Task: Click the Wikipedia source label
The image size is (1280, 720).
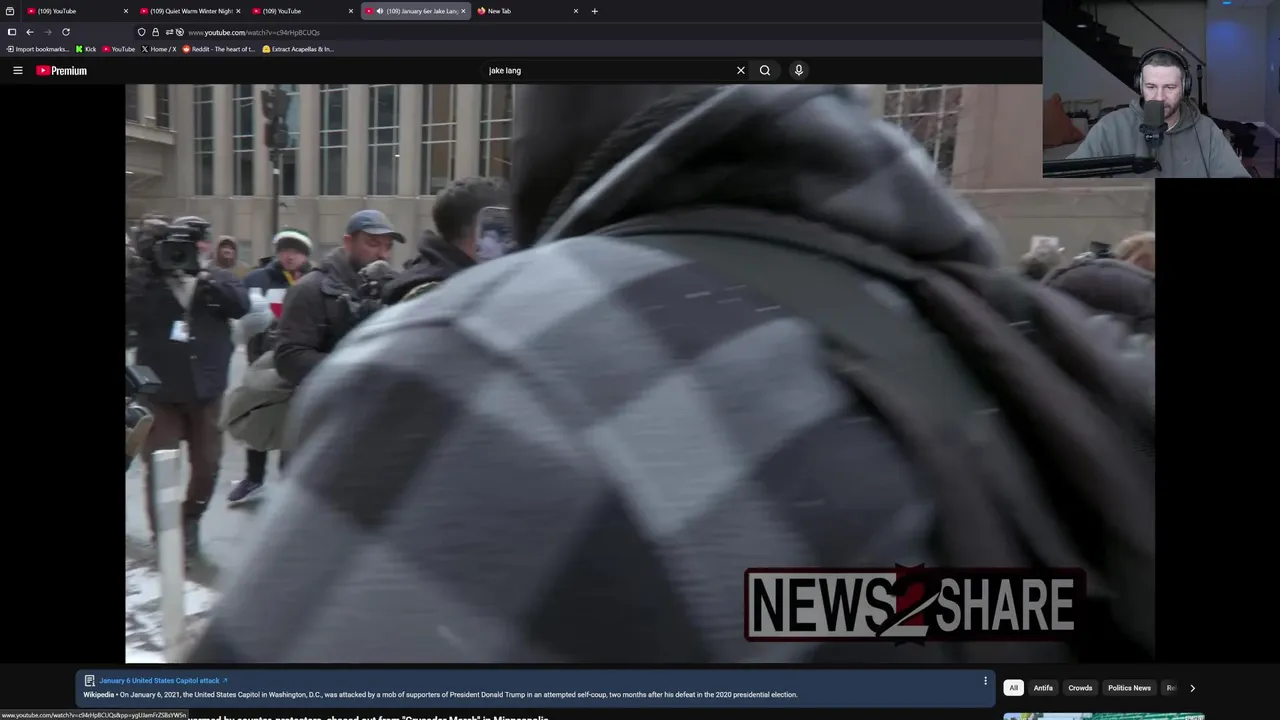Action: 98,694
